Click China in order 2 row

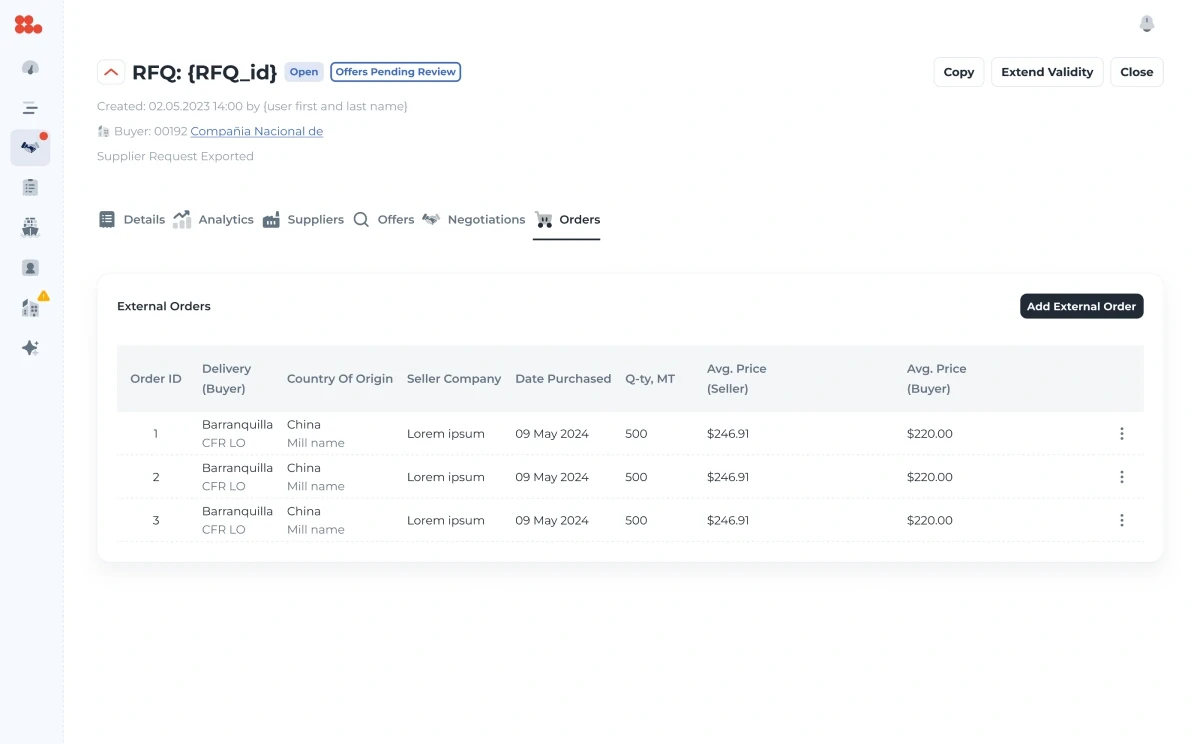coord(304,468)
